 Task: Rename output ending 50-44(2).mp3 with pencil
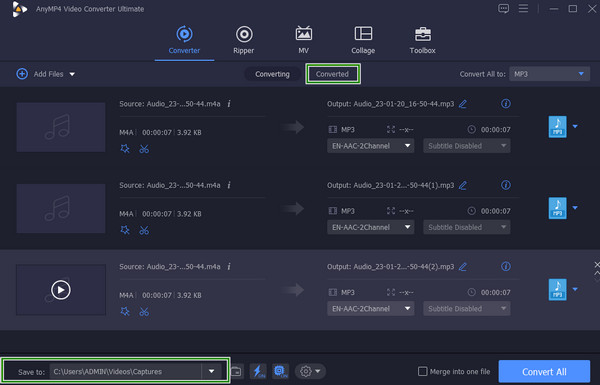coord(463,267)
